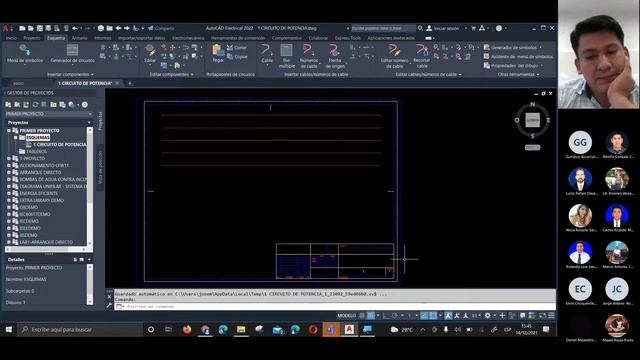Collapse the PRIMER PROYECTO tree node

[9, 131]
